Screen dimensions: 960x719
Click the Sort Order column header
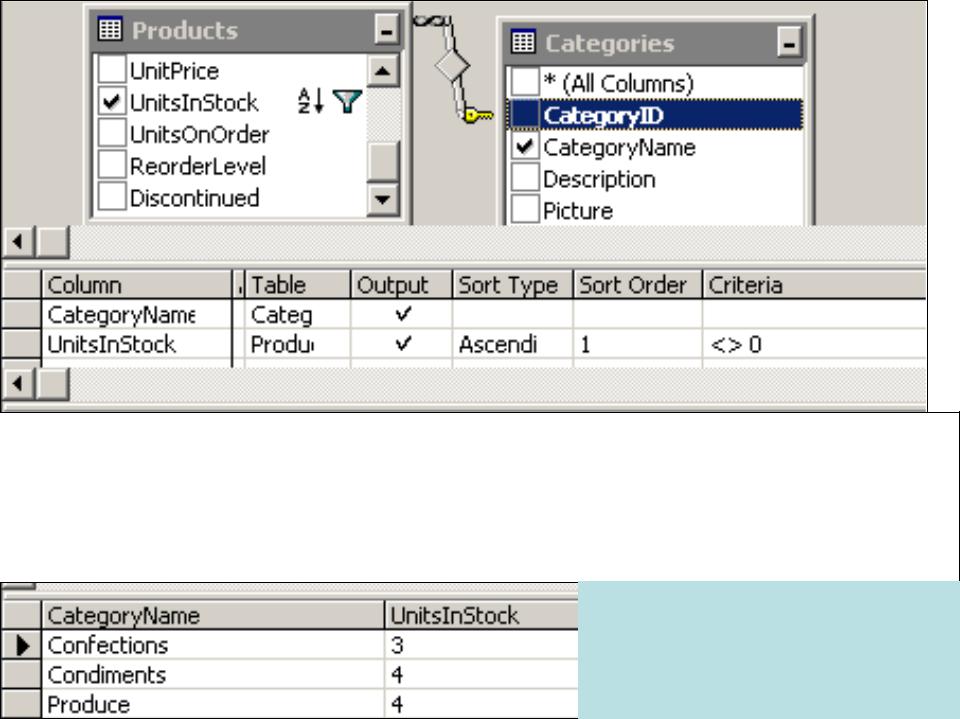637,285
